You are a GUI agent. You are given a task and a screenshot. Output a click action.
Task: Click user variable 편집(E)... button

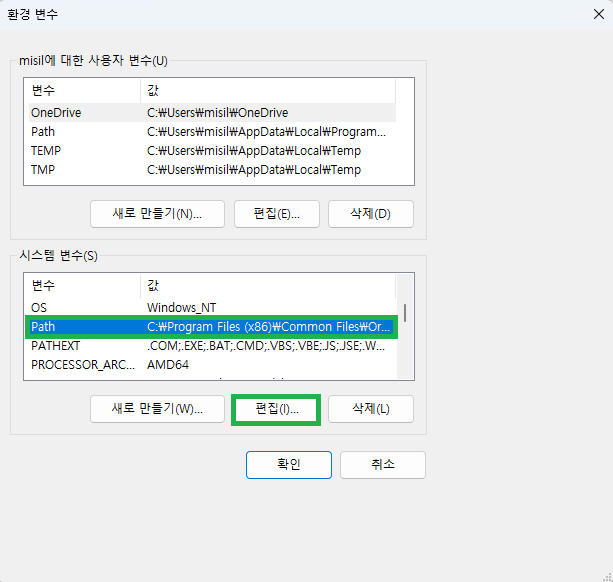click(276, 214)
